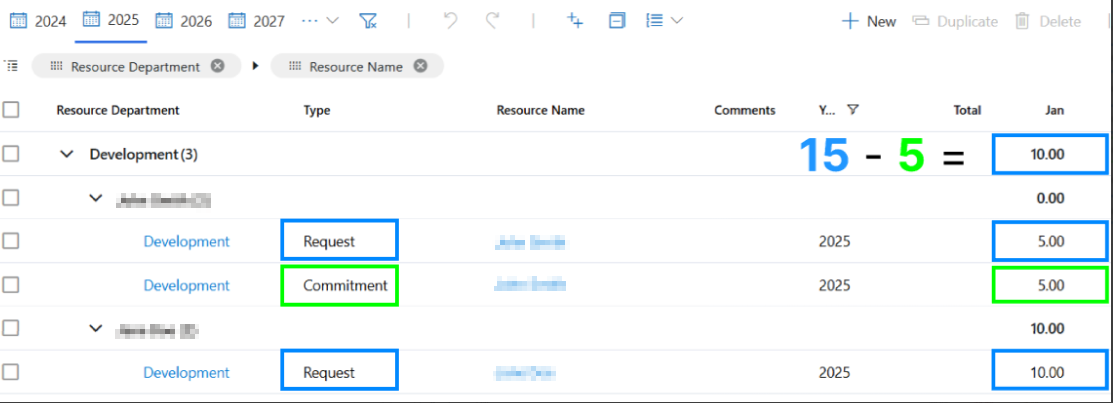
Task: Click the Jan 0.00 subtotal cell
Action: tap(1051, 199)
